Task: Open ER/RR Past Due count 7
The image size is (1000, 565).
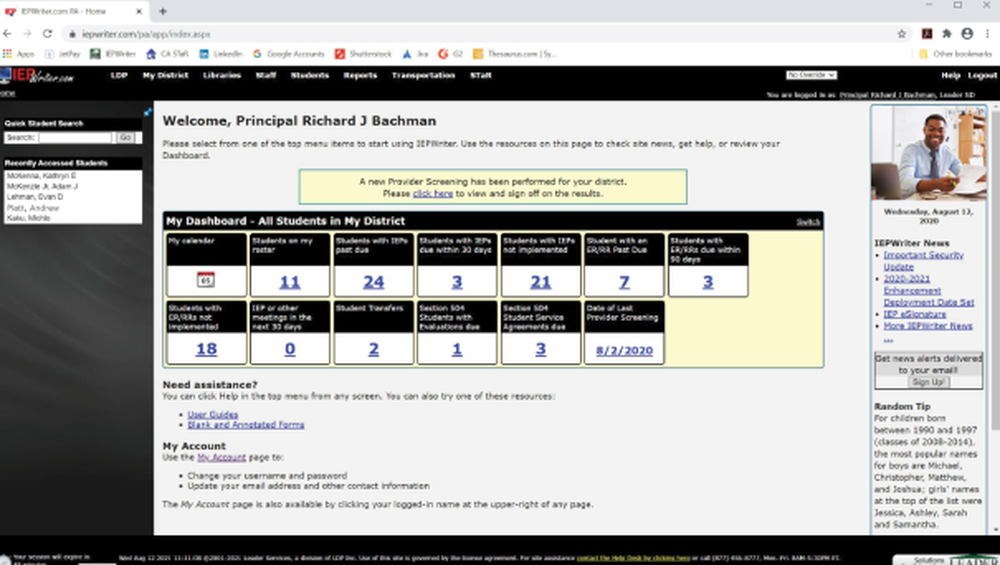Action: click(624, 282)
